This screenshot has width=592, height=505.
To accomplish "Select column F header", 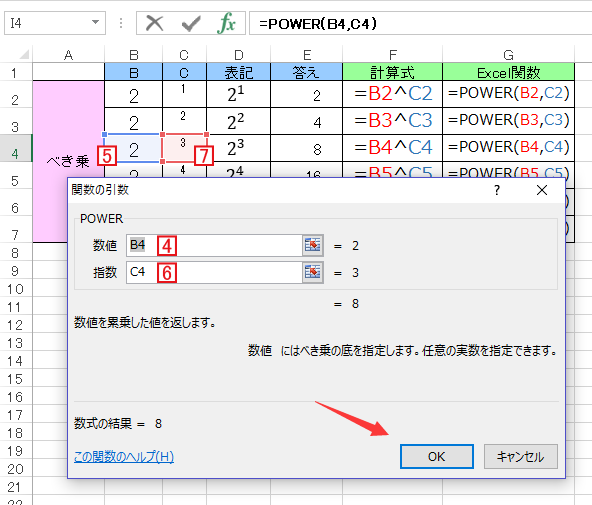I will pyautogui.click(x=393, y=55).
